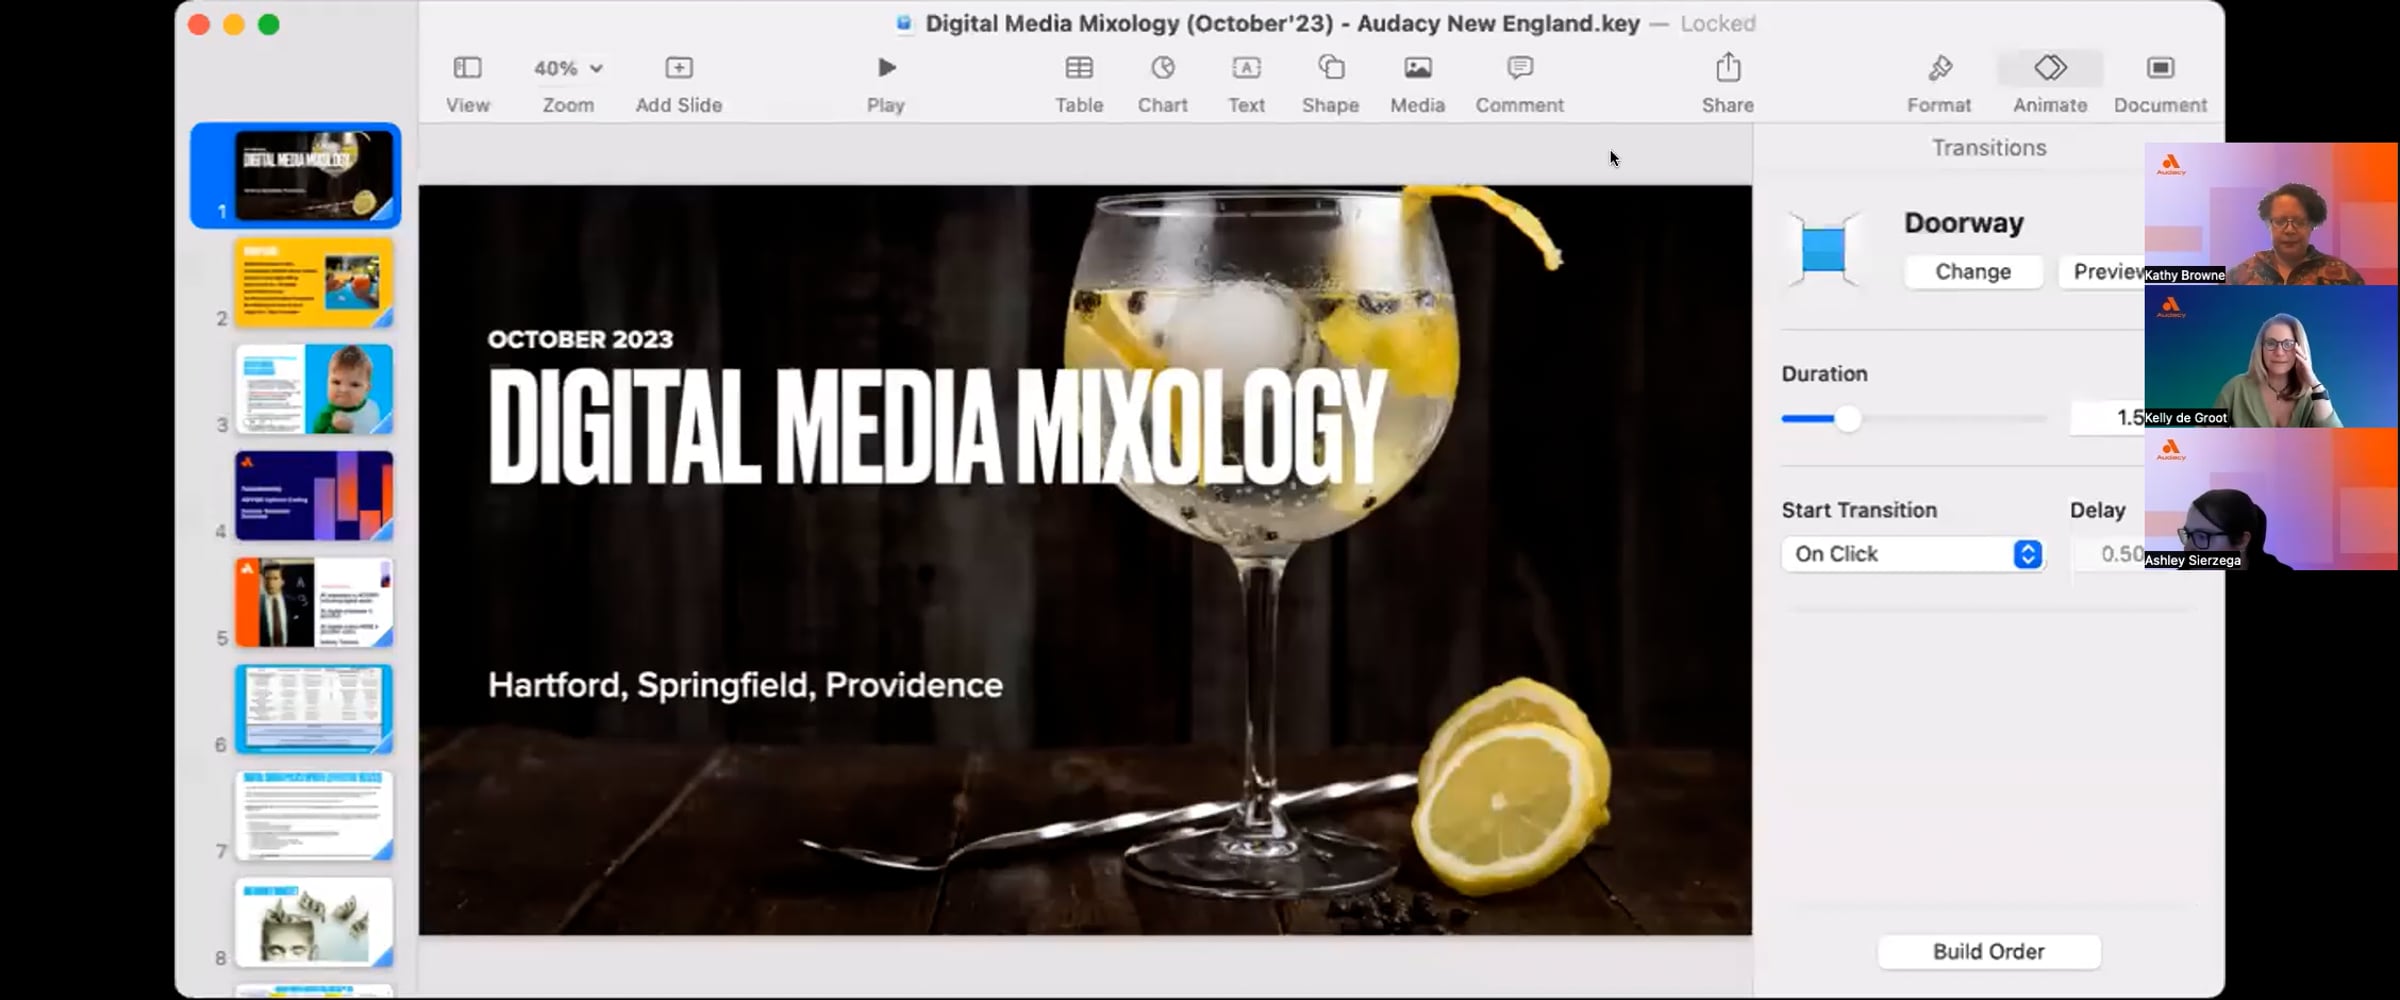The height and width of the screenshot is (1000, 2400).
Task: Open the View sidebar options icon
Action: [467, 68]
